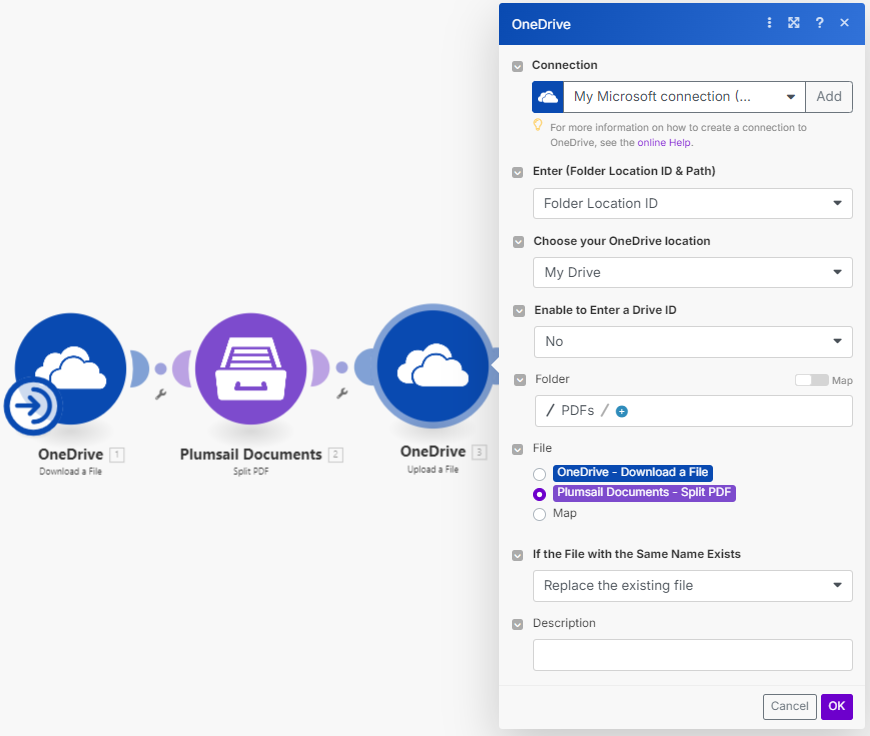Open the three-dot options menu in dialog header
870x736 pixels.
769,23
